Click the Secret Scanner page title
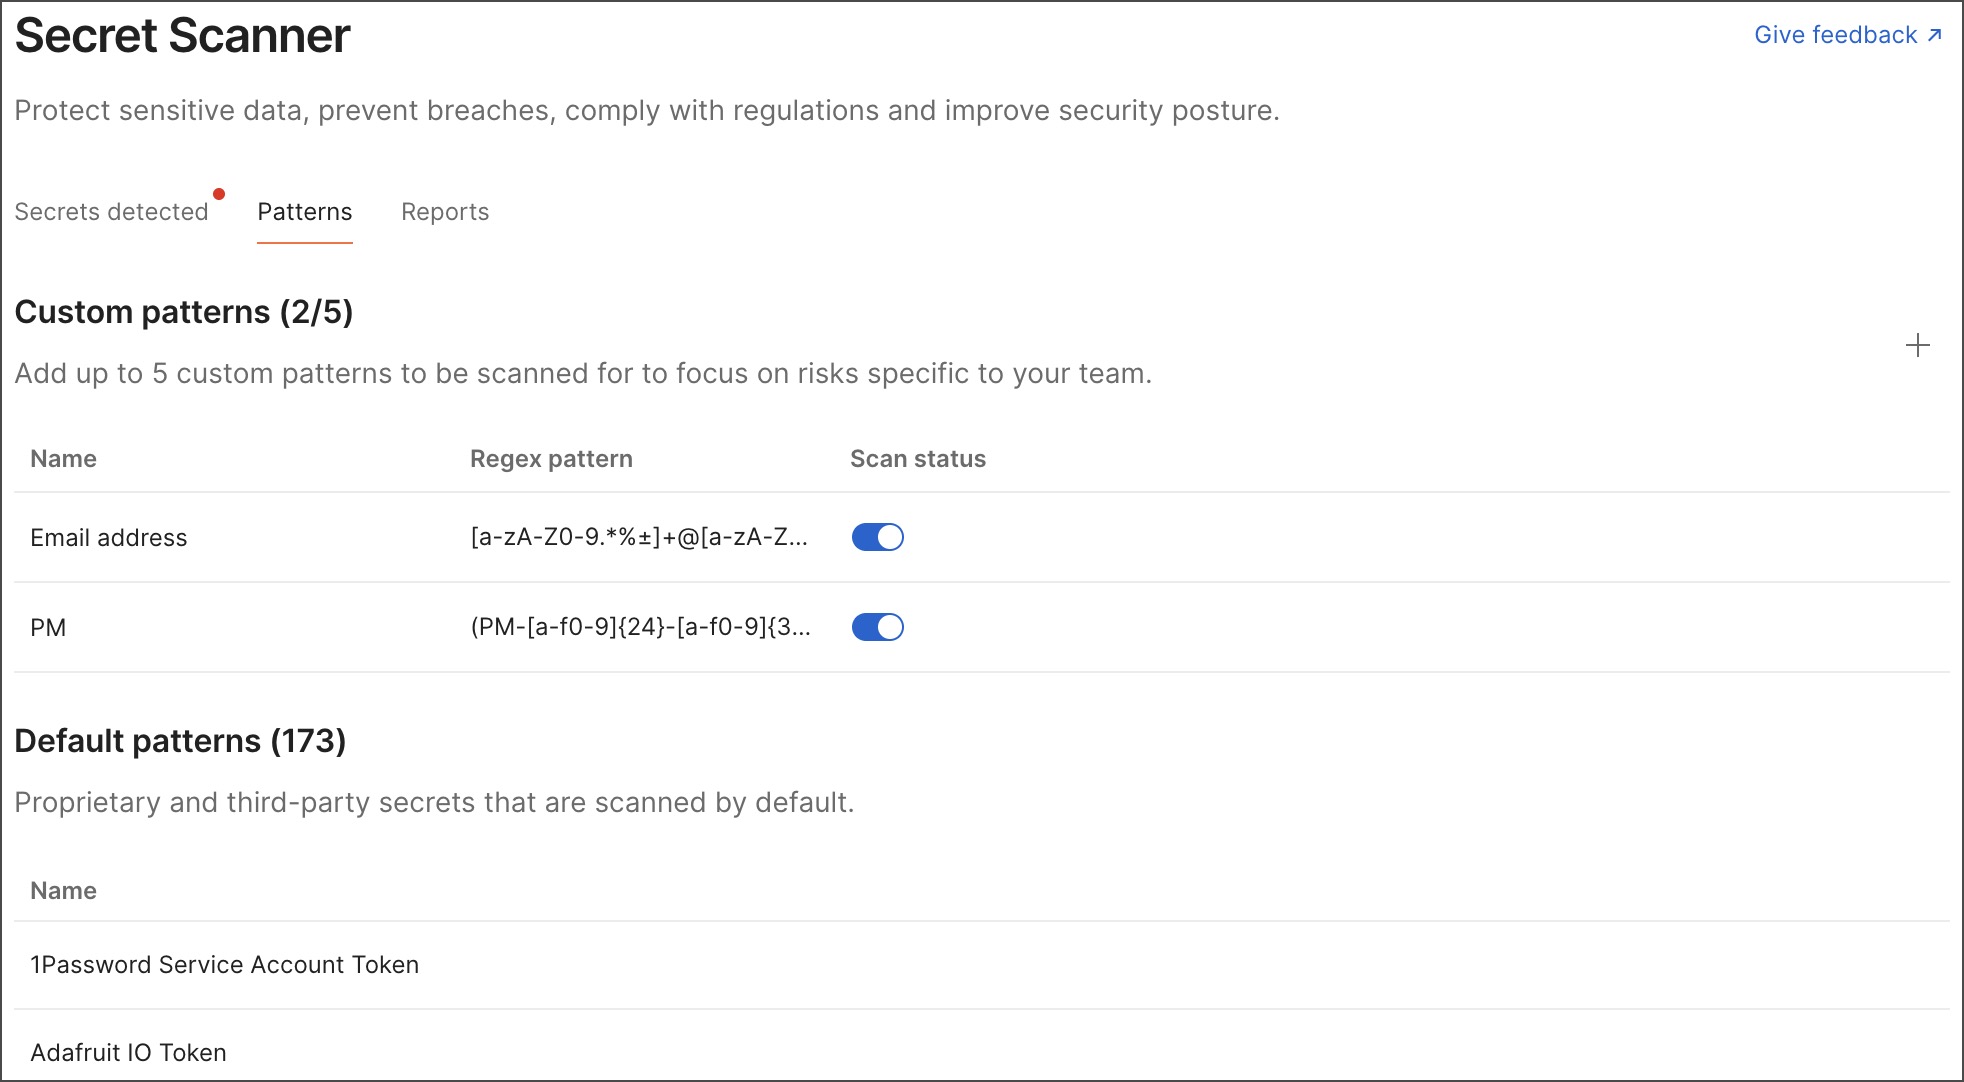Image resolution: width=1964 pixels, height=1082 pixels. point(182,36)
